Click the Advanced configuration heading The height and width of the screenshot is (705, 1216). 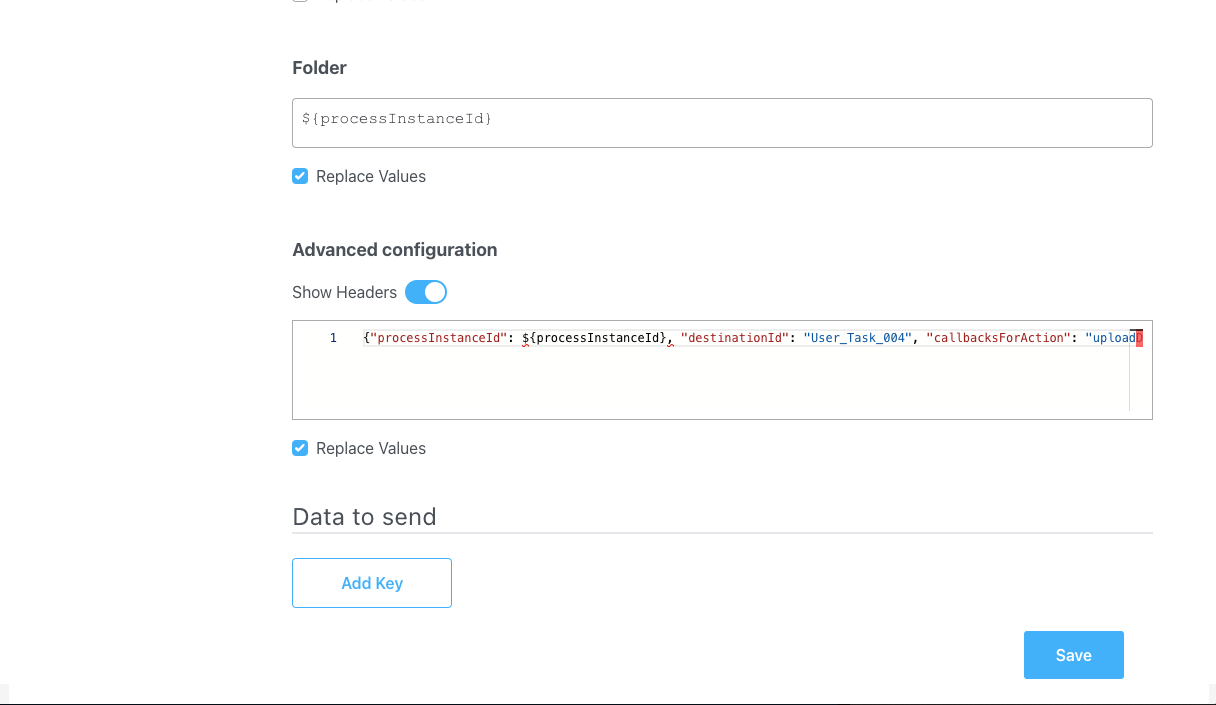(x=394, y=250)
